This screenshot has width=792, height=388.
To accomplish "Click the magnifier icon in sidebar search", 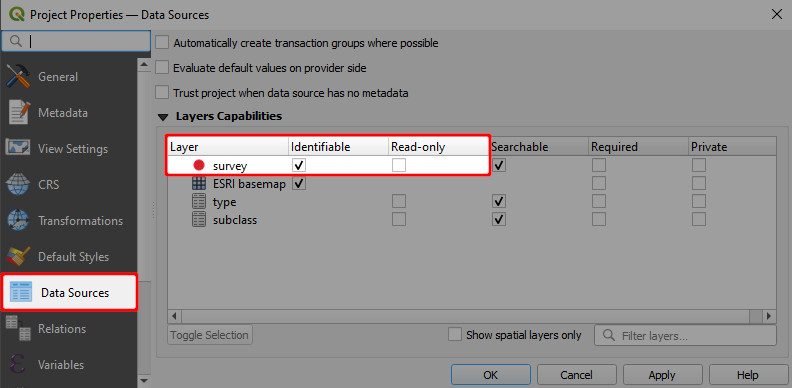I will [15, 41].
